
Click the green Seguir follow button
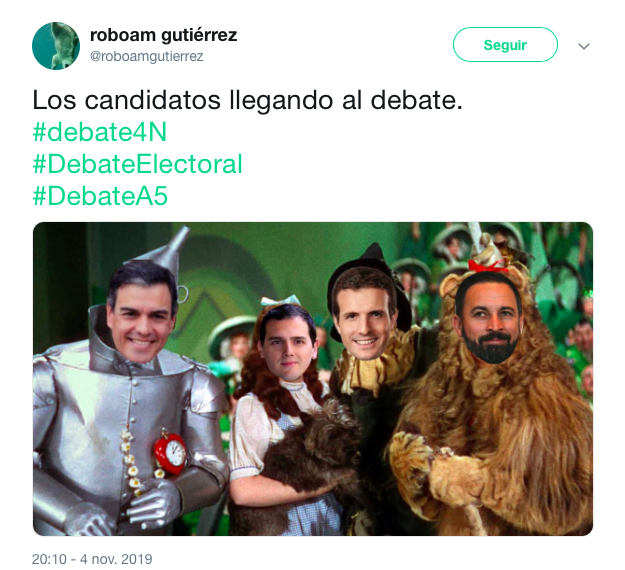pos(505,45)
